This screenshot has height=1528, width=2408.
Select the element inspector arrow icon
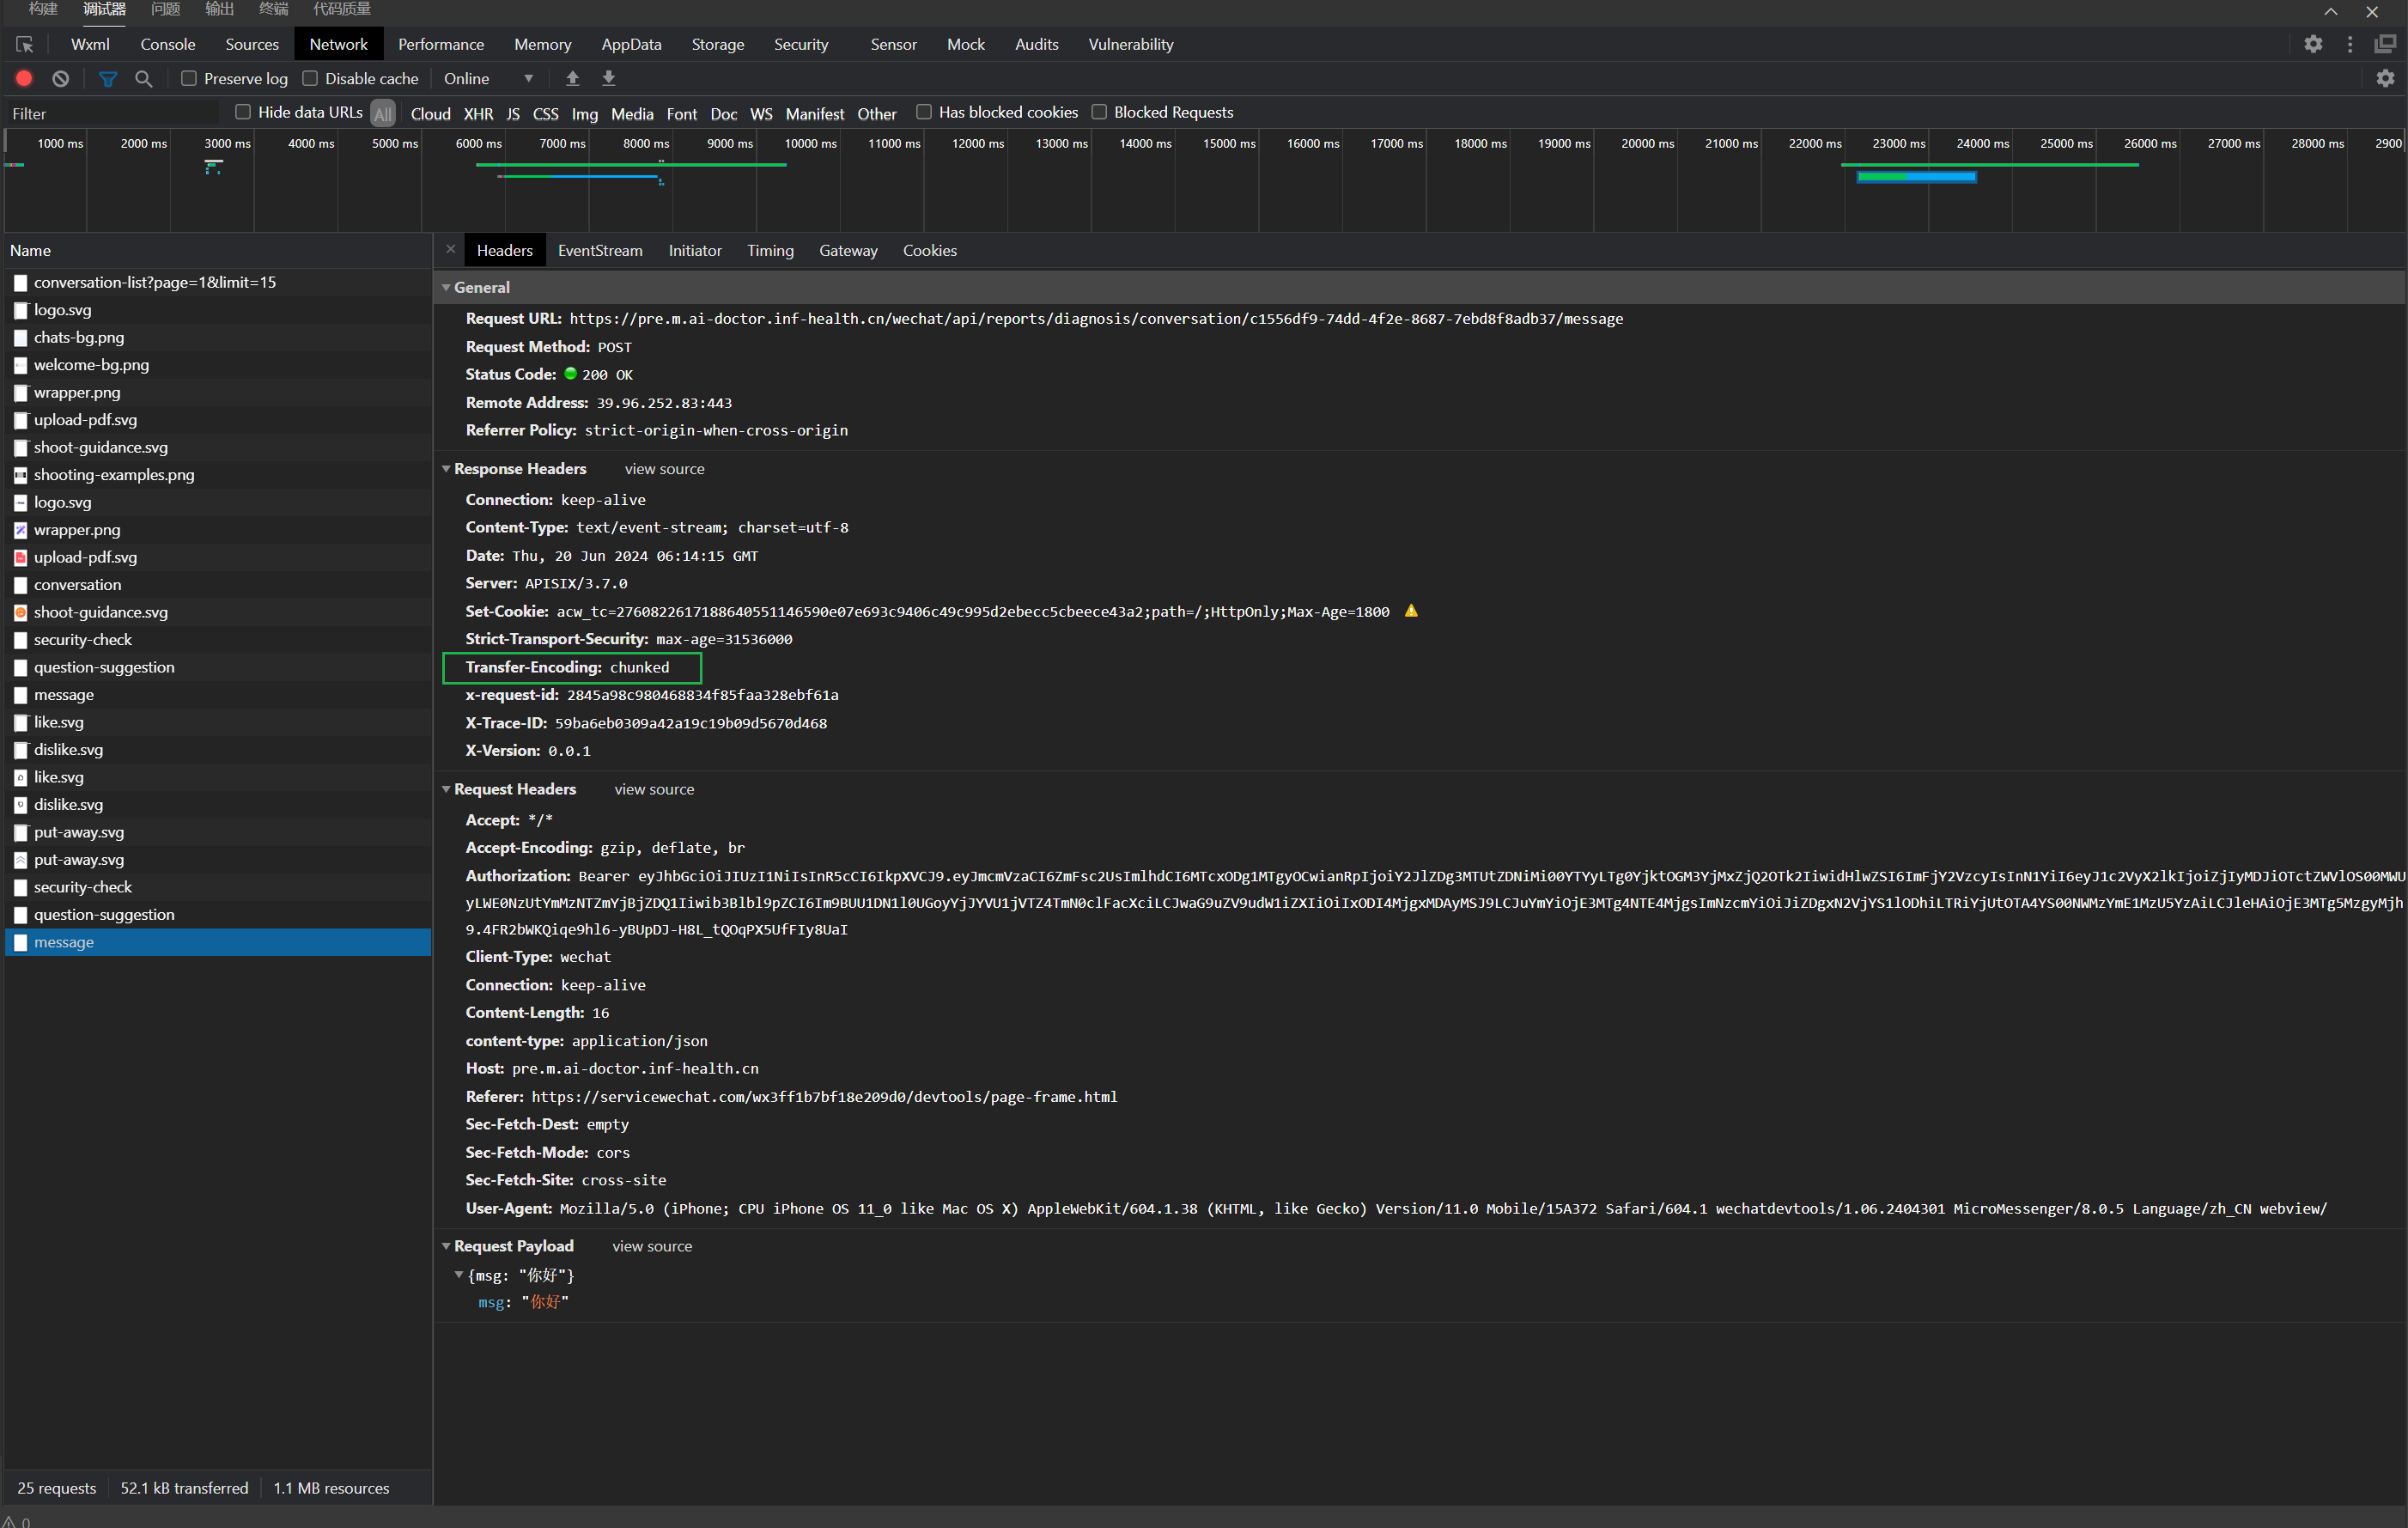point(25,44)
